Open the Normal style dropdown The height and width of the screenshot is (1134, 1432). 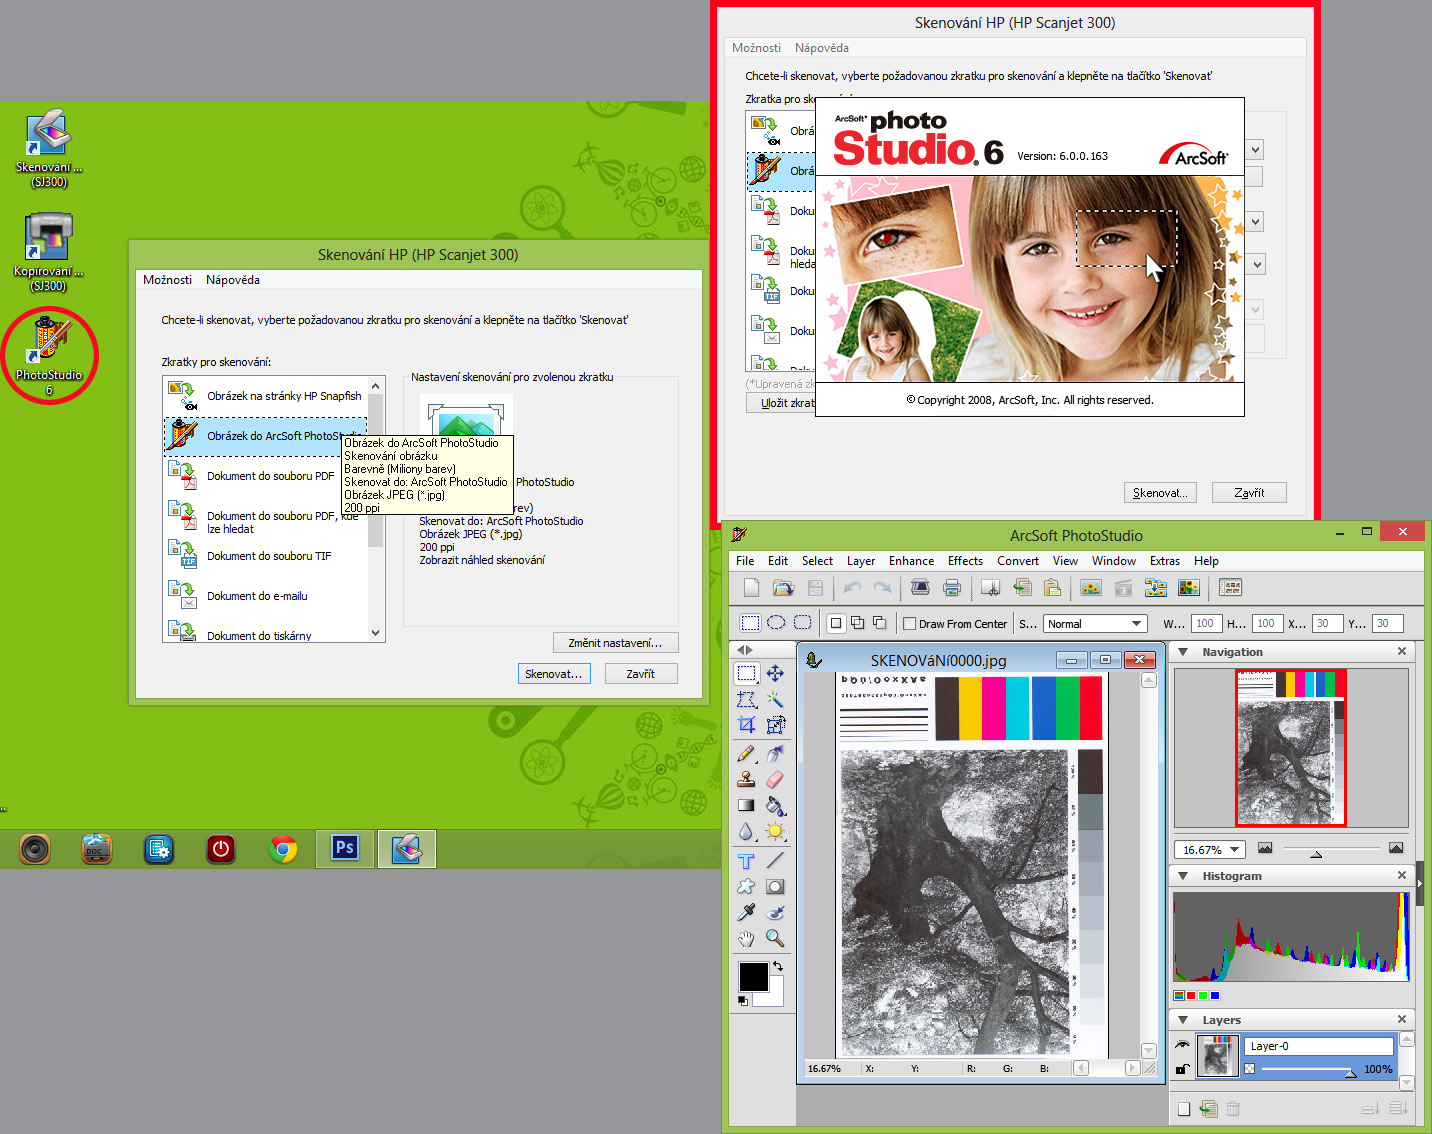pos(1095,623)
